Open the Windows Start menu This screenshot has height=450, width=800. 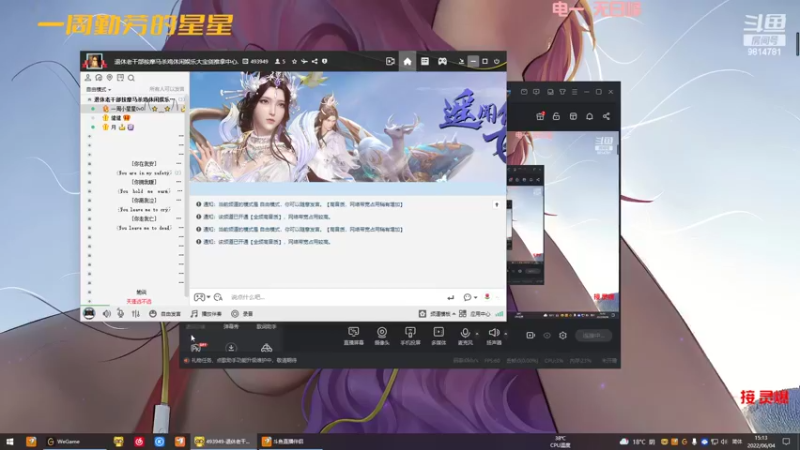[10, 441]
